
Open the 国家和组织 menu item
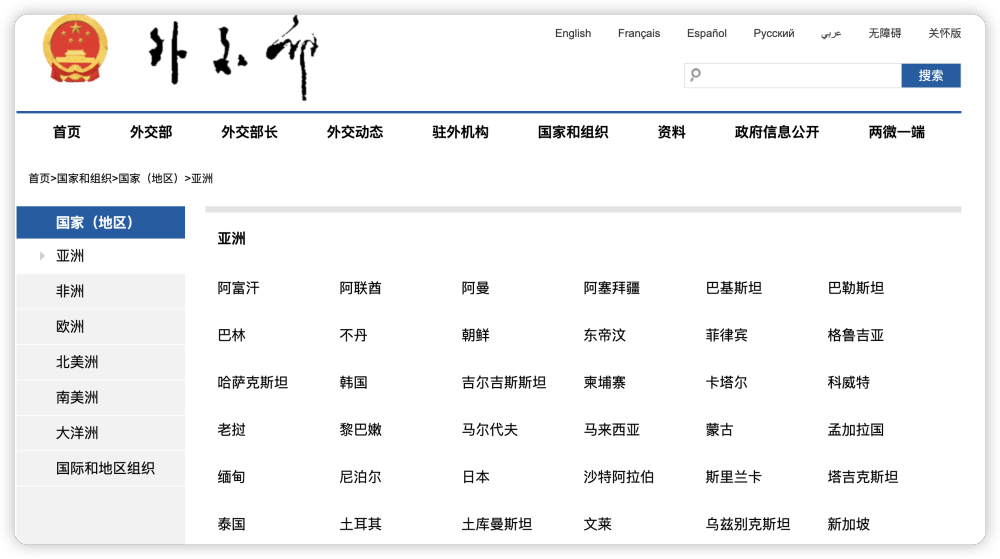[573, 132]
